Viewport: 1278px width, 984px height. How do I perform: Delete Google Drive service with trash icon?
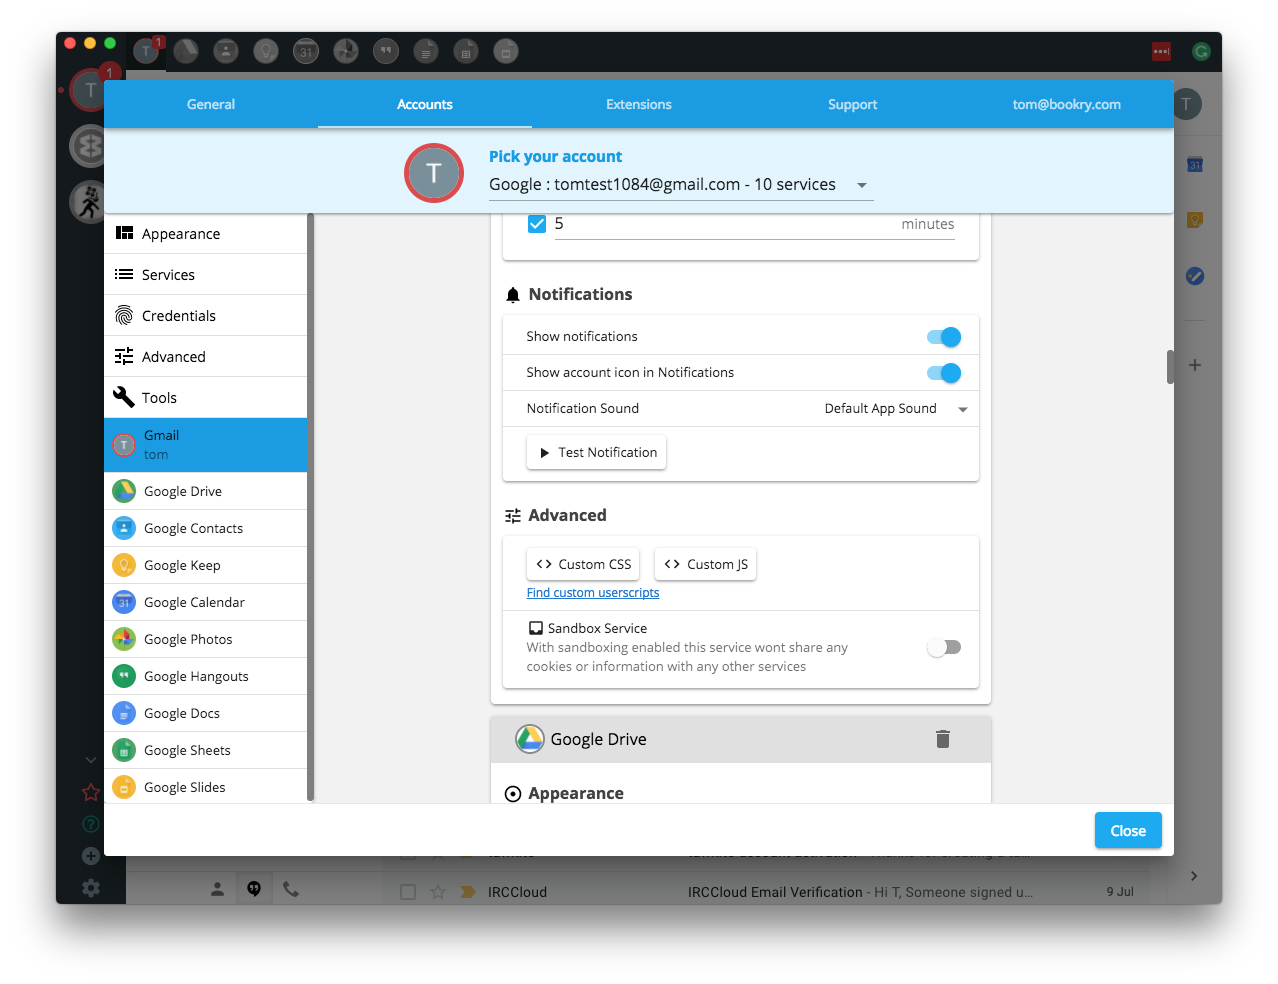point(943,739)
